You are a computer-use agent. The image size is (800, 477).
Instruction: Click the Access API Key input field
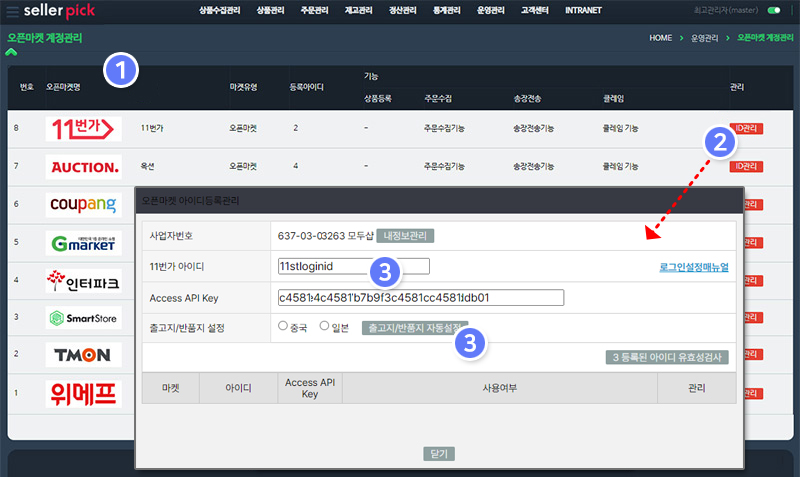[421, 297]
